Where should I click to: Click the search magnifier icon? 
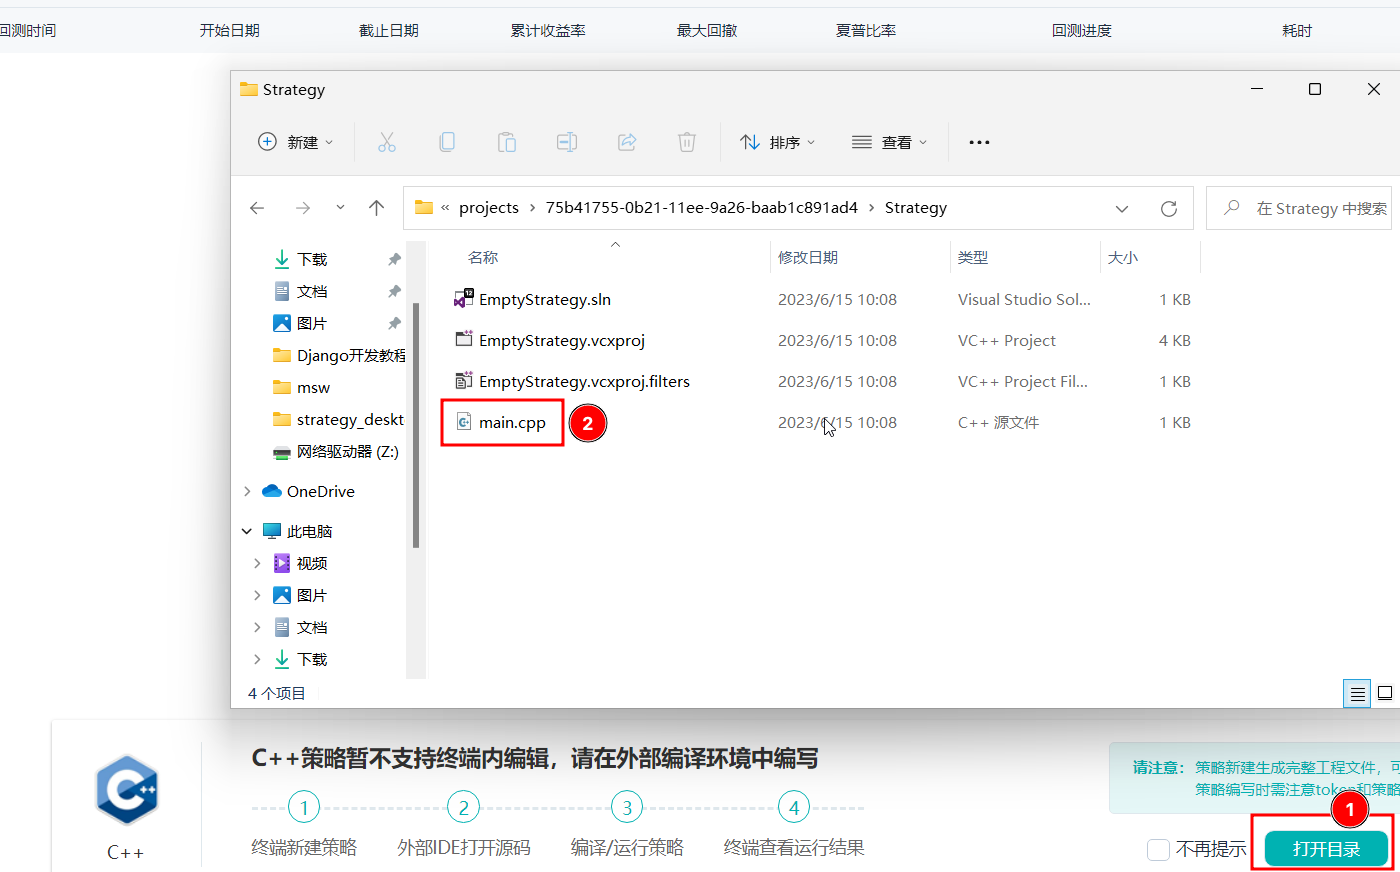click(x=1232, y=207)
